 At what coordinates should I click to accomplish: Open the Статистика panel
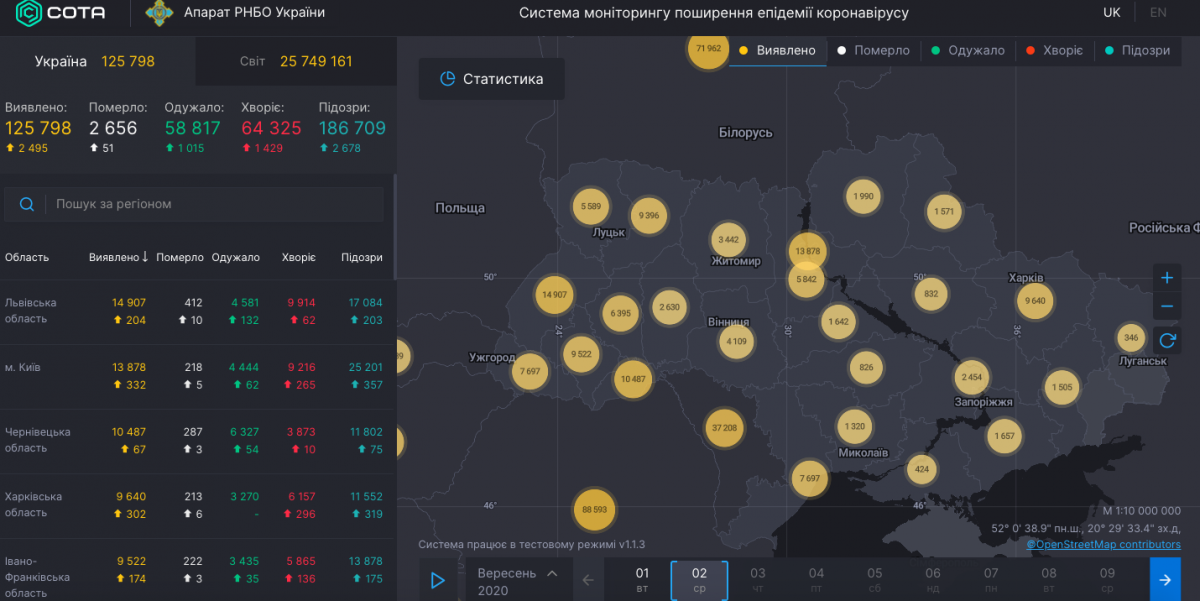(x=491, y=79)
